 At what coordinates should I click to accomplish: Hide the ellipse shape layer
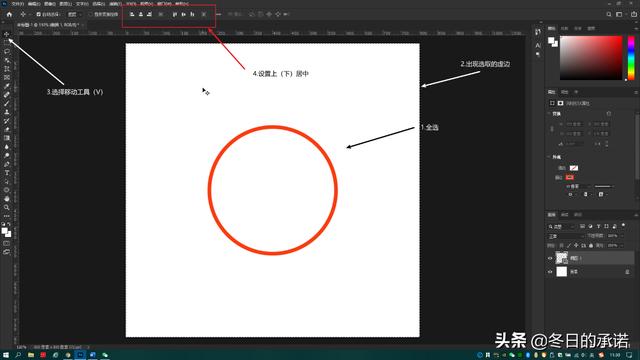pyautogui.click(x=550, y=258)
